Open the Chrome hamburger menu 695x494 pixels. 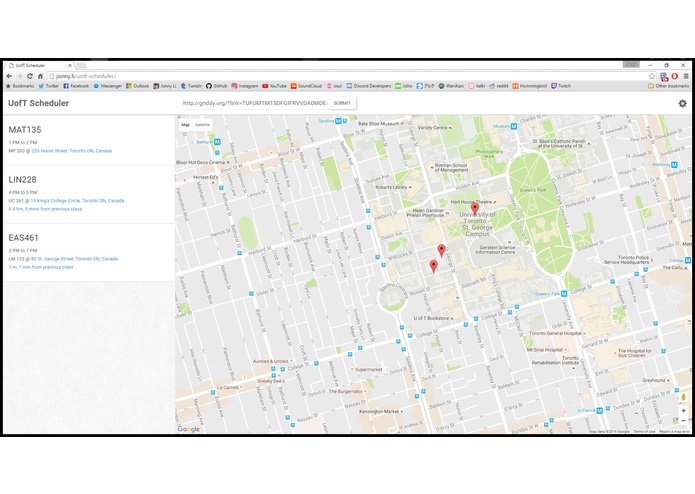pos(686,76)
